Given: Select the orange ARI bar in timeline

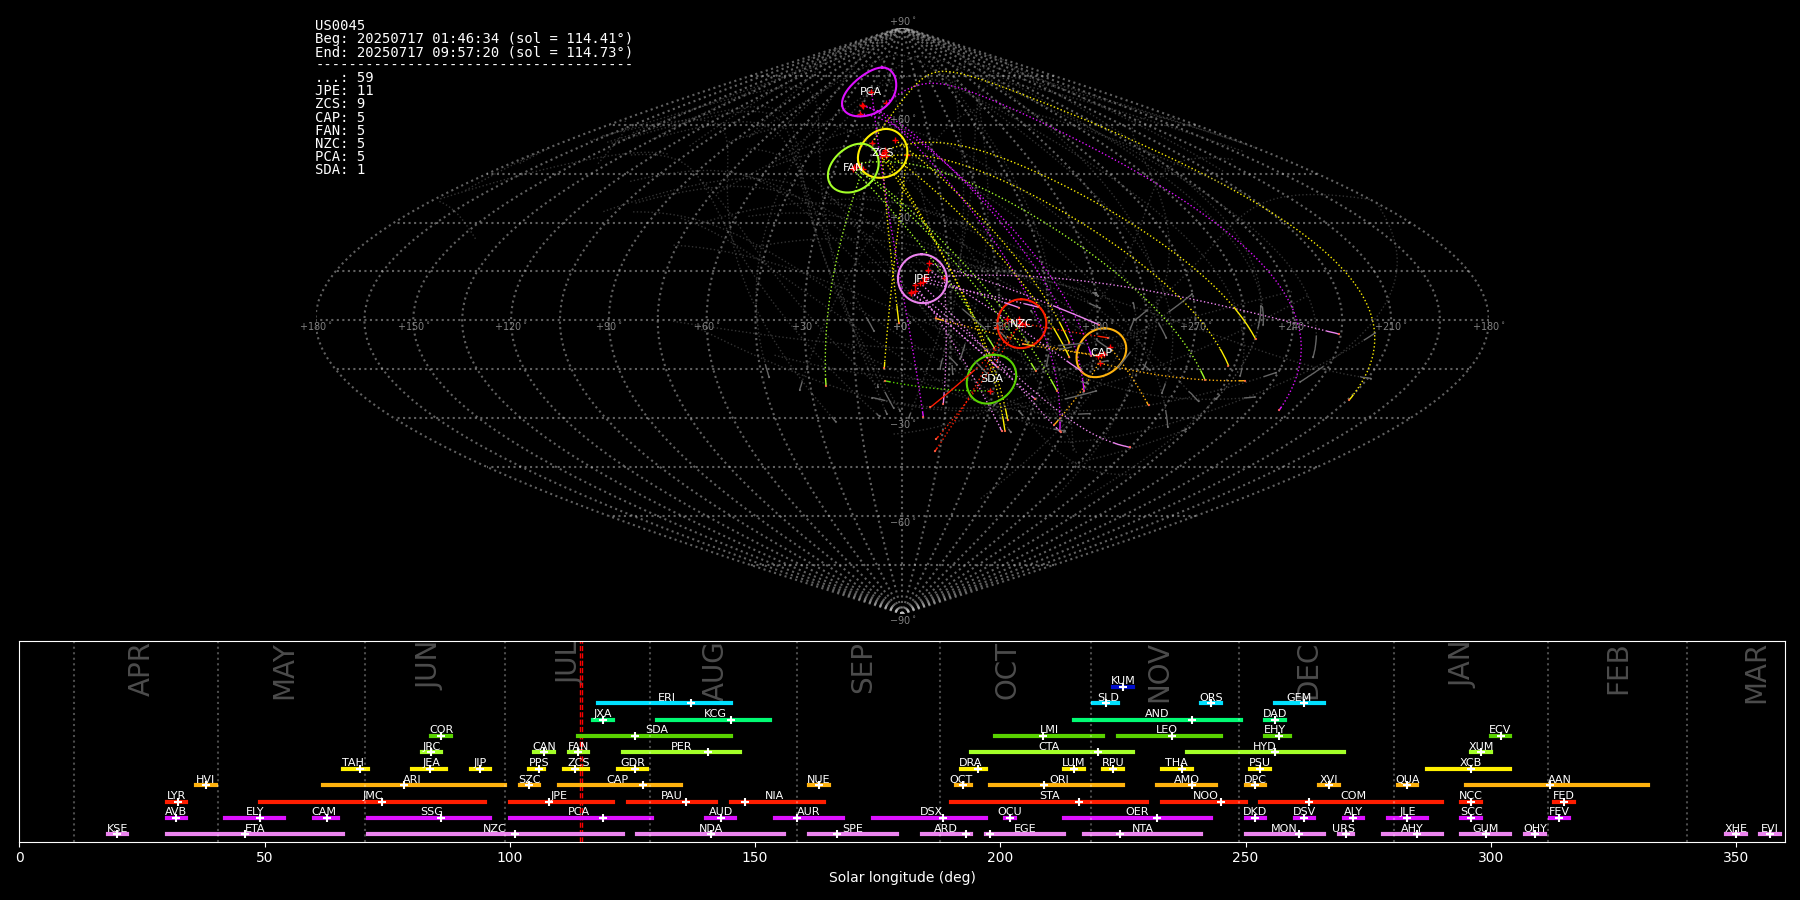Looking at the screenshot, I should pos(414,785).
